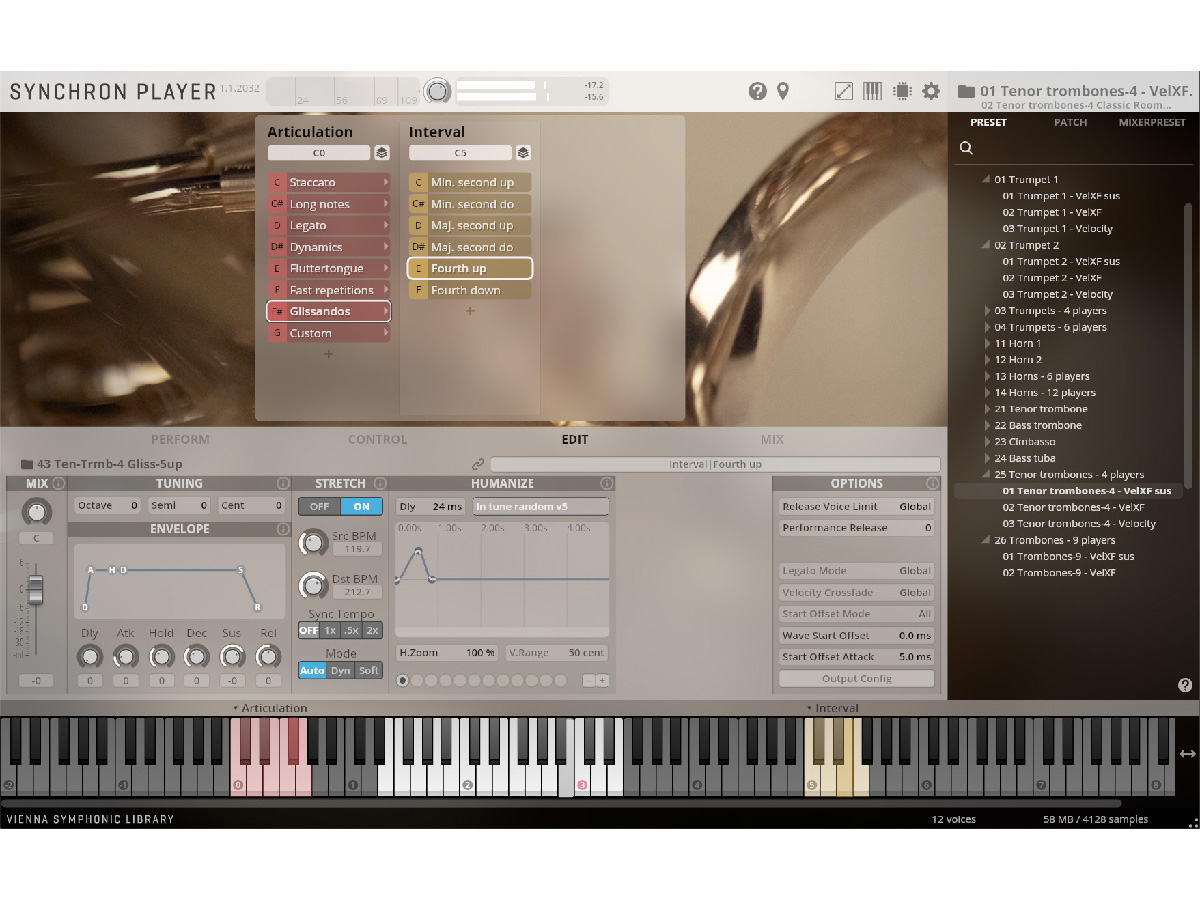Screen dimensions: 1200x900
Task: Click the help question mark icon
Action: [x=757, y=90]
